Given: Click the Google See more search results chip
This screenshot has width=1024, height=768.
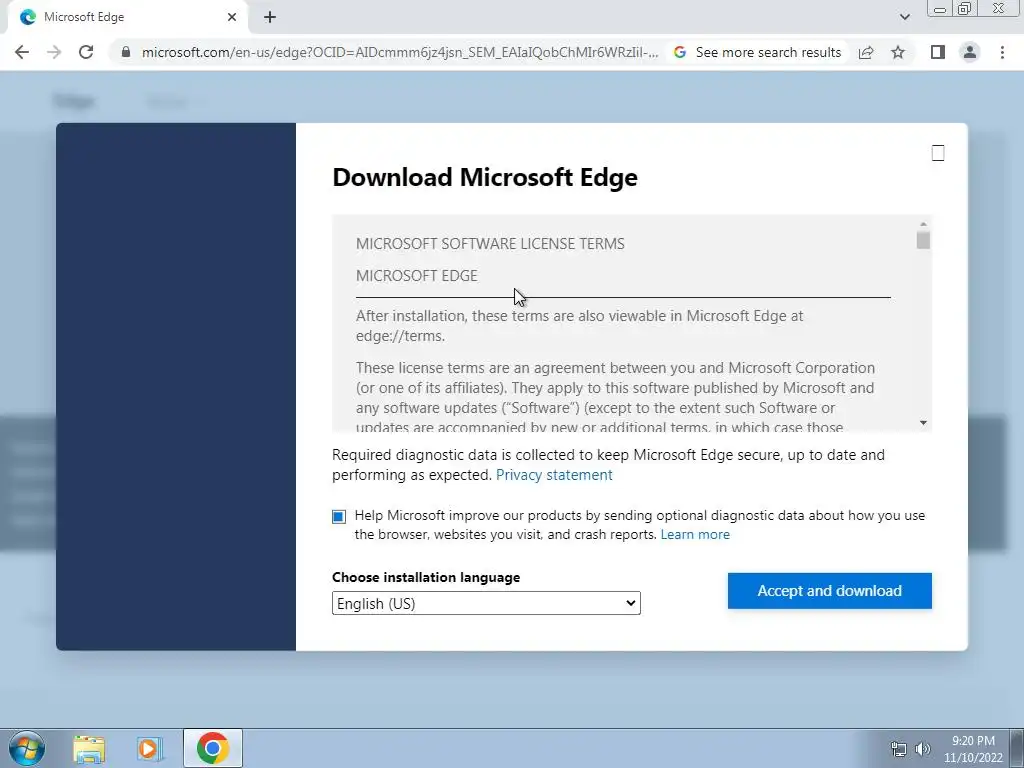Looking at the screenshot, I should [x=758, y=52].
